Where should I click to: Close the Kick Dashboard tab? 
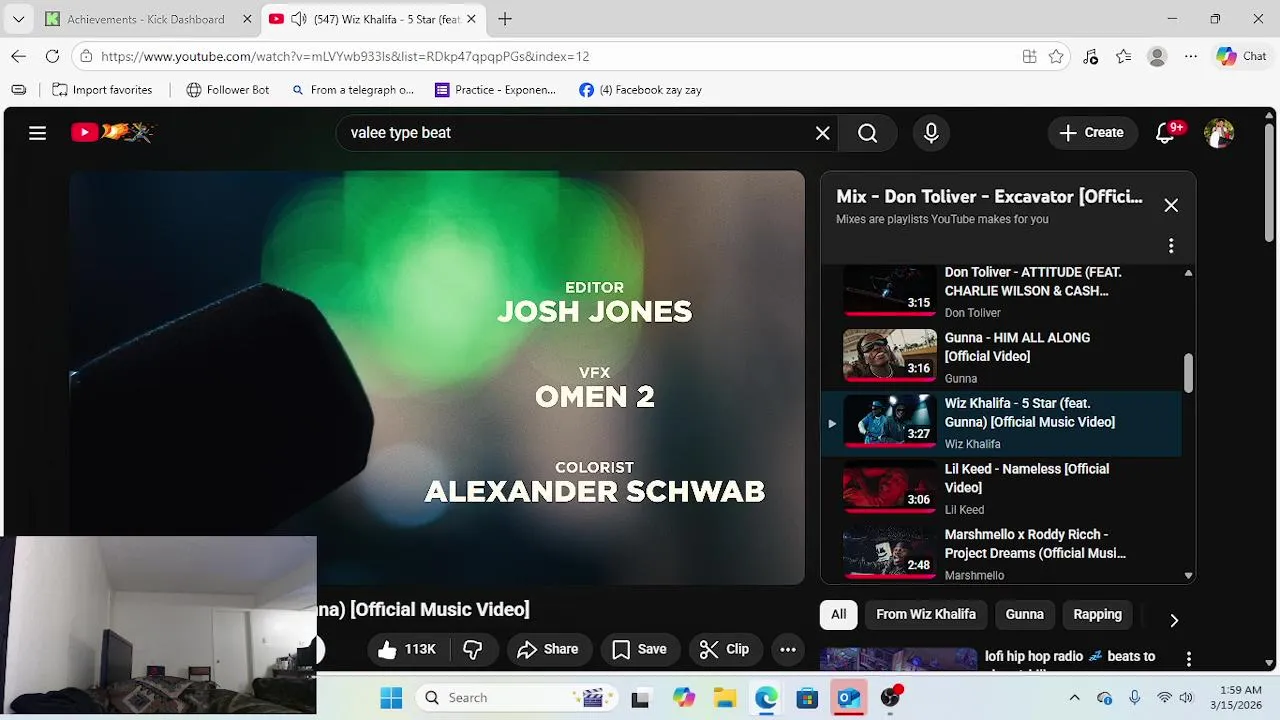(x=247, y=19)
